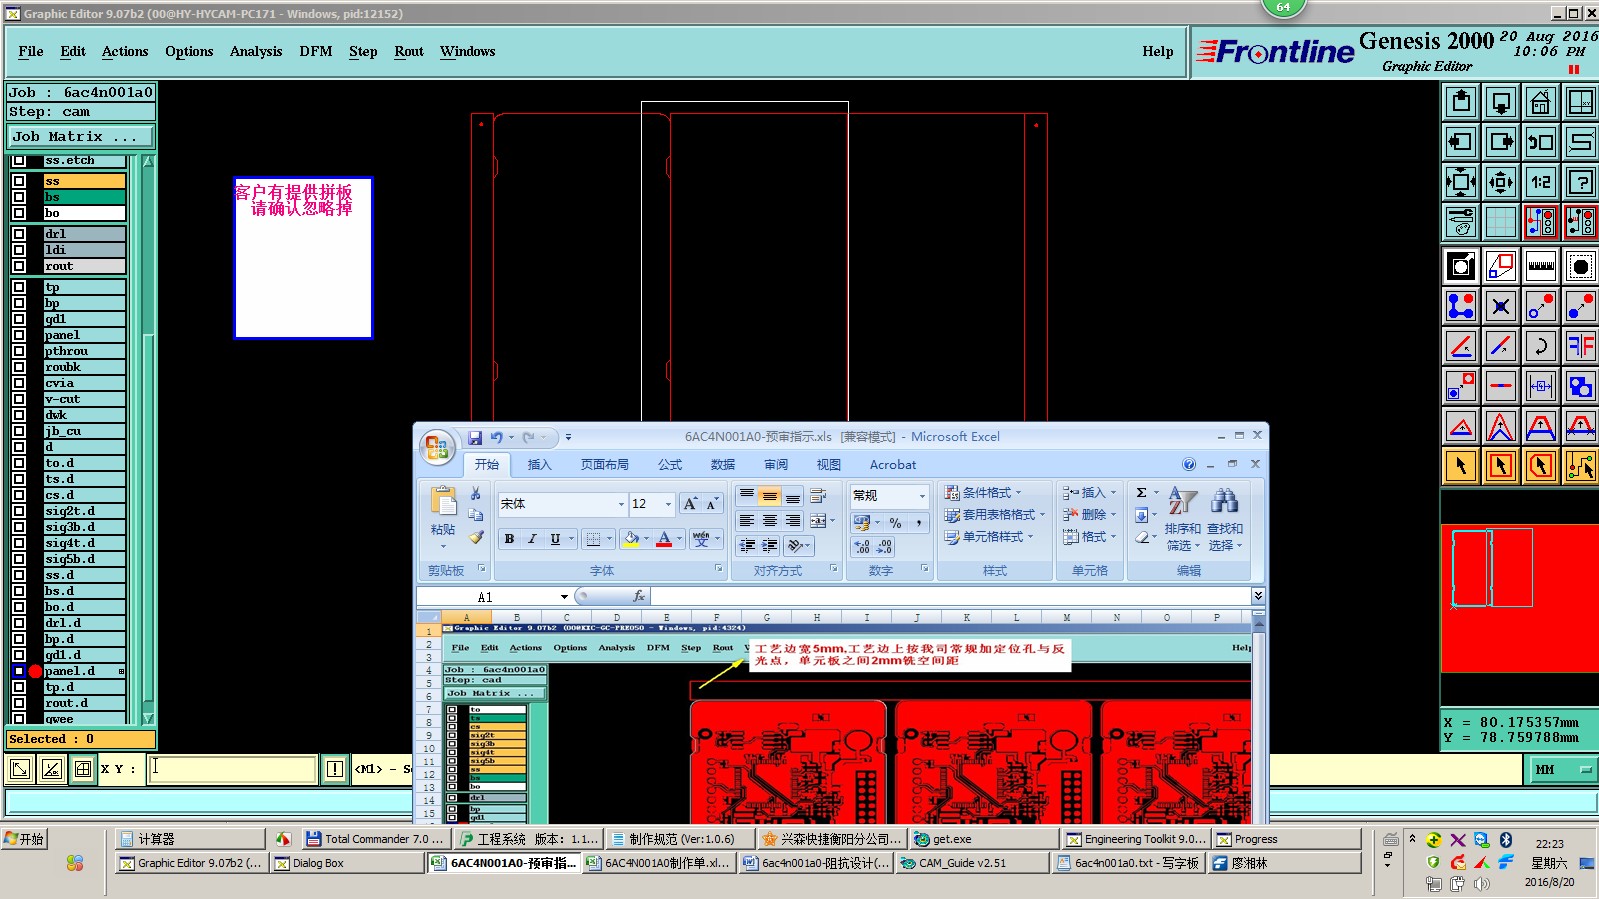Click the Excel underline icon
Image resolution: width=1599 pixels, height=899 pixels.
tap(555, 539)
